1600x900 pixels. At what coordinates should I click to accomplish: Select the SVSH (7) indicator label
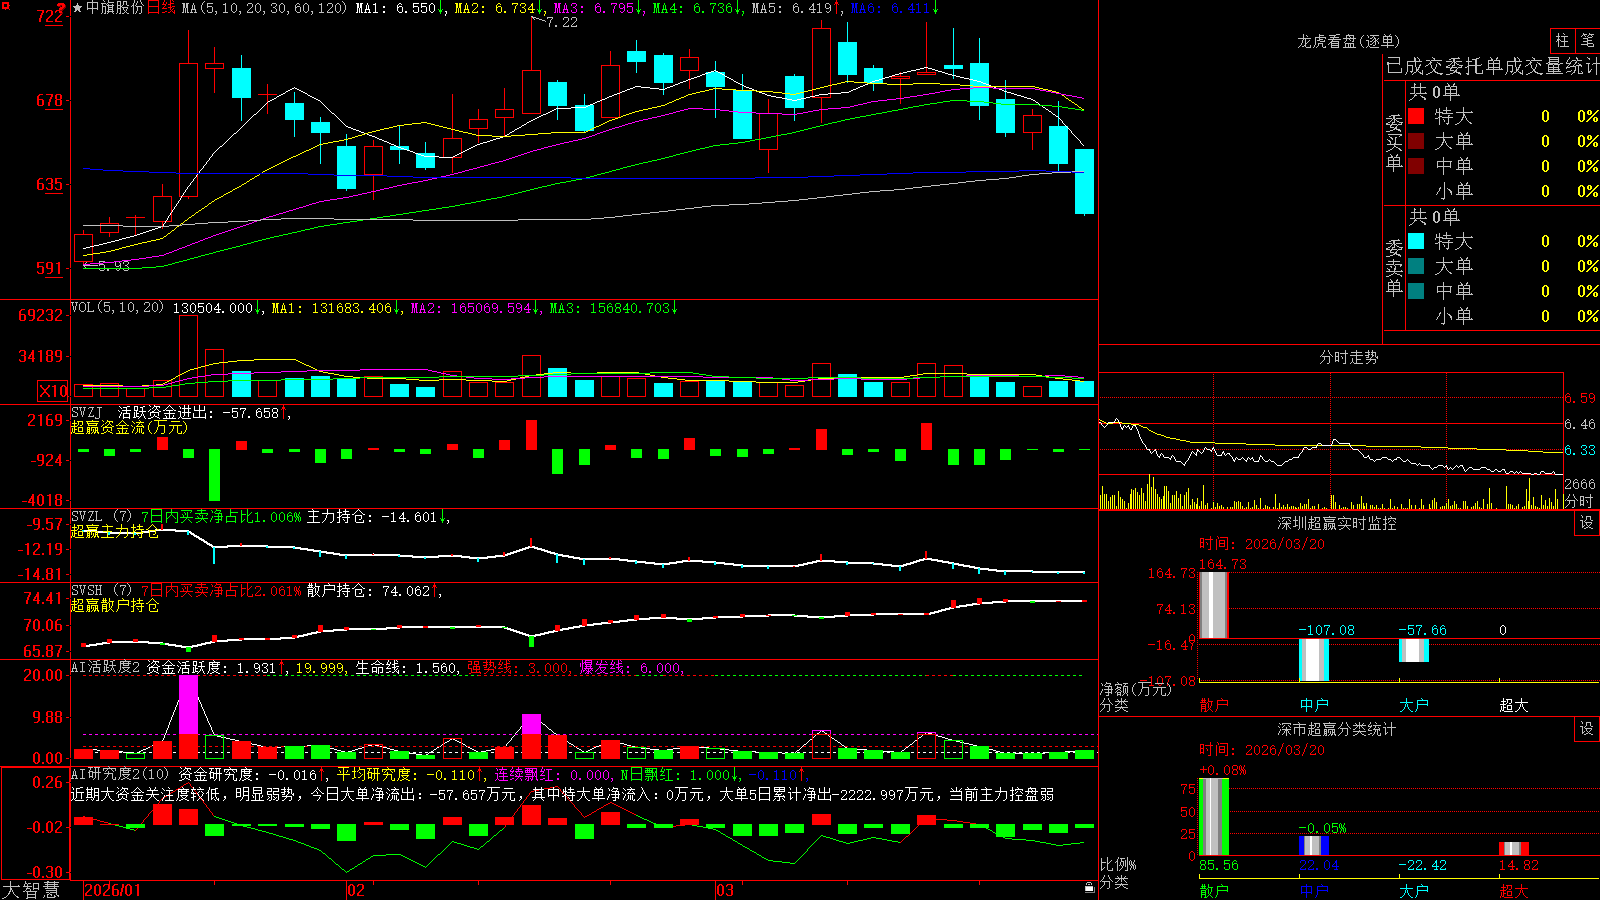coord(101,591)
